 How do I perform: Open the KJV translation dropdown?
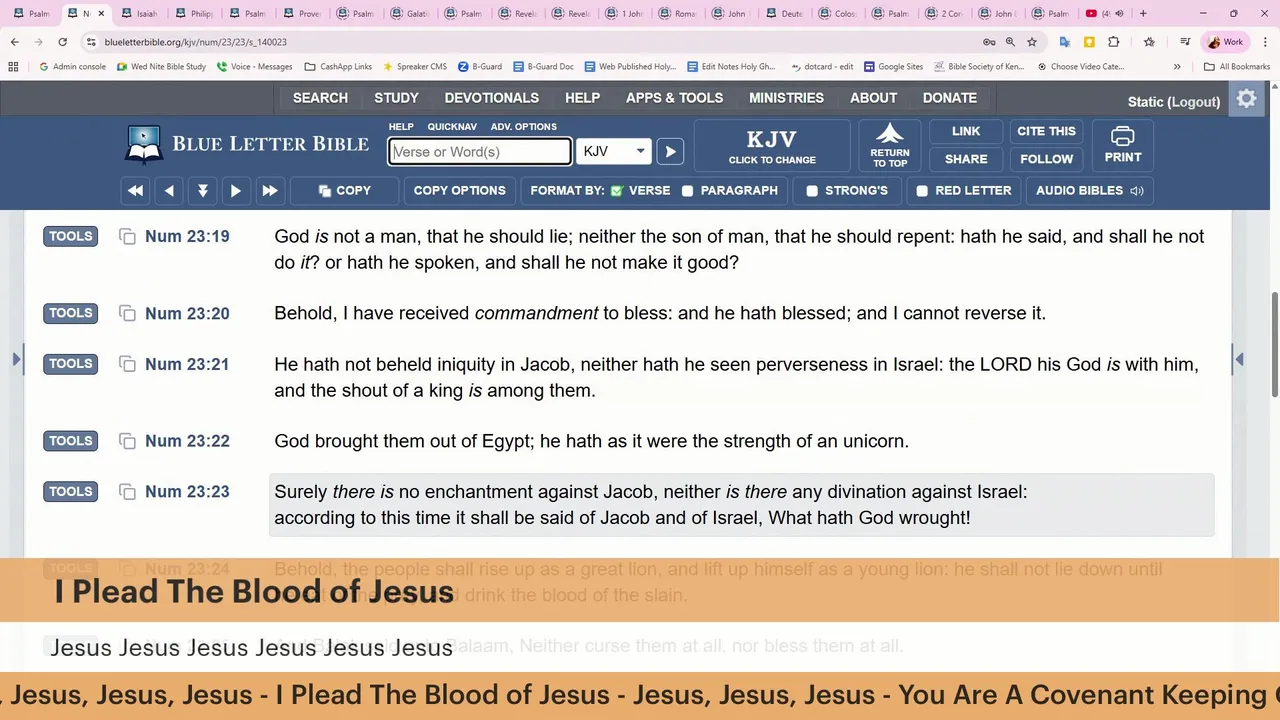coord(614,152)
